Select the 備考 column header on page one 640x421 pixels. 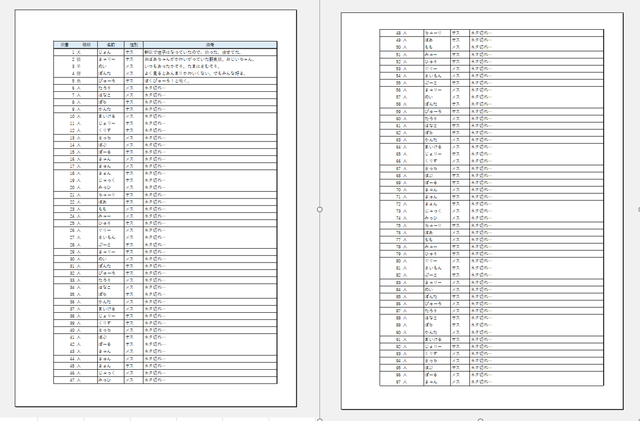[210, 45]
